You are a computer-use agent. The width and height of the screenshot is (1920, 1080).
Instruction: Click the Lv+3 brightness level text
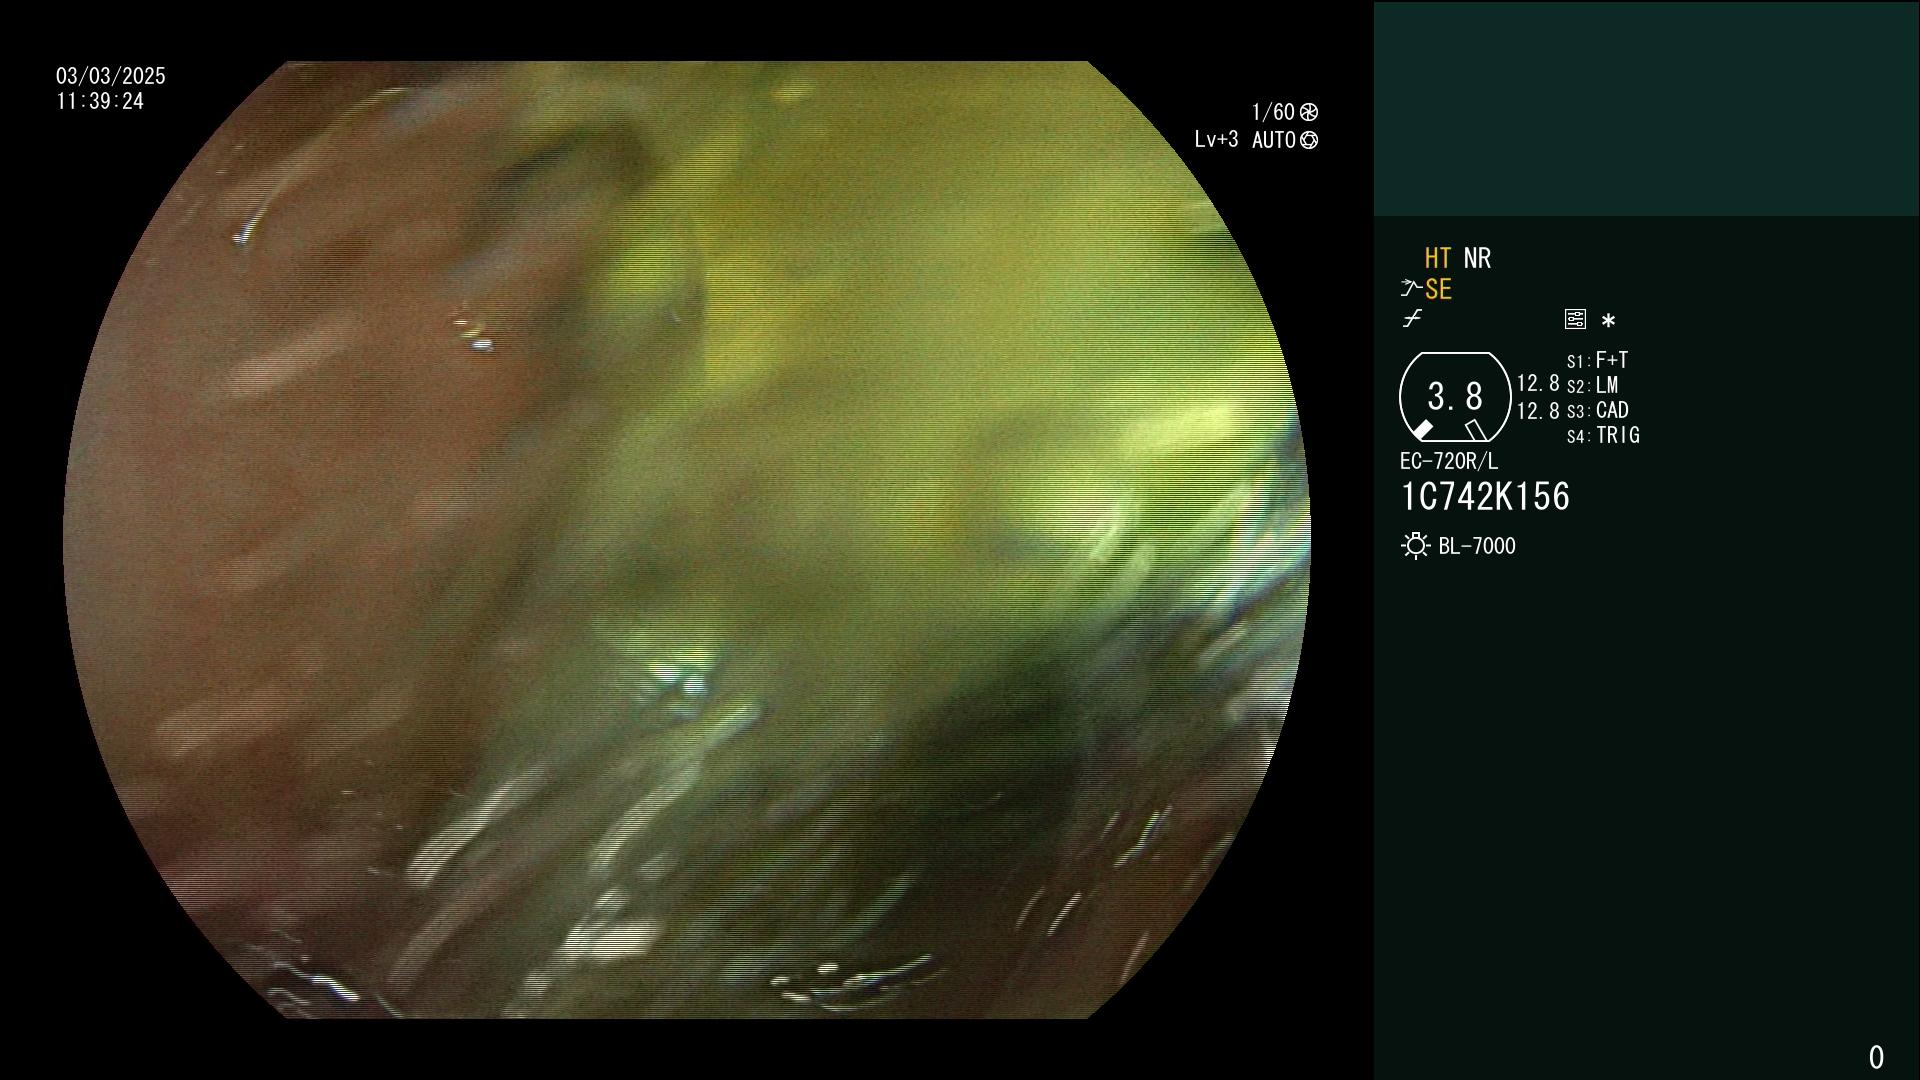(1216, 140)
